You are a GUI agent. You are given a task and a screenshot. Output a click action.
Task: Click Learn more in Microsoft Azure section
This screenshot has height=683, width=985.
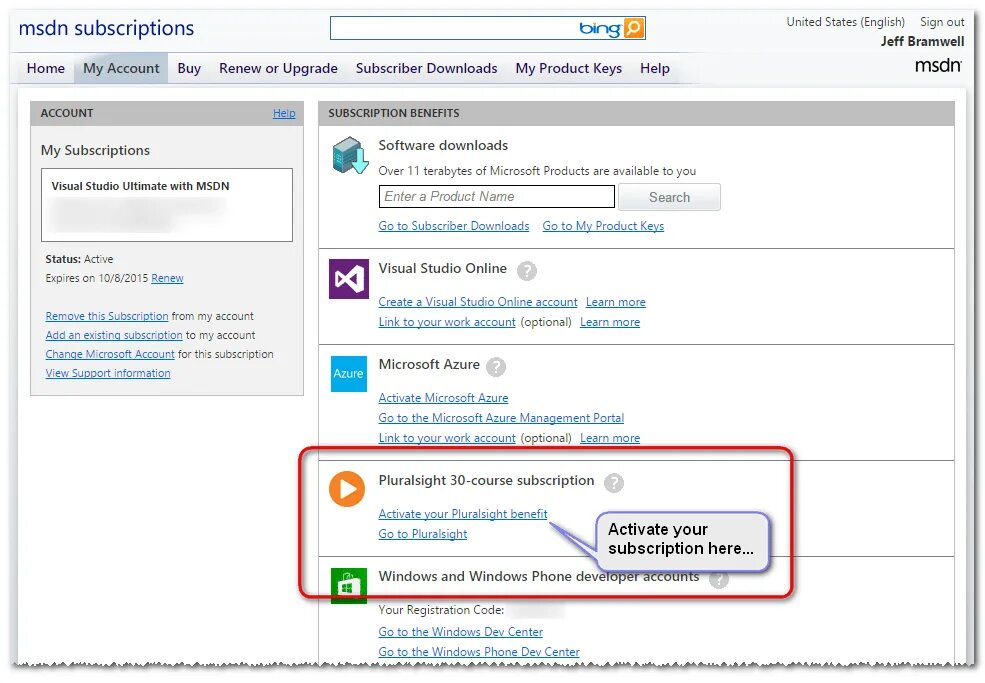tap(610, 438)
